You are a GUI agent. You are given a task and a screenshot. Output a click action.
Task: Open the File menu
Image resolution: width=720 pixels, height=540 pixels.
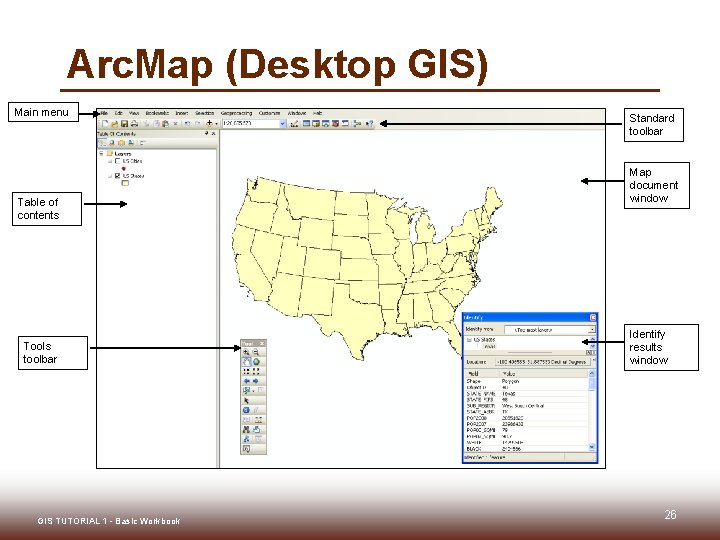[x=104, y=113]
